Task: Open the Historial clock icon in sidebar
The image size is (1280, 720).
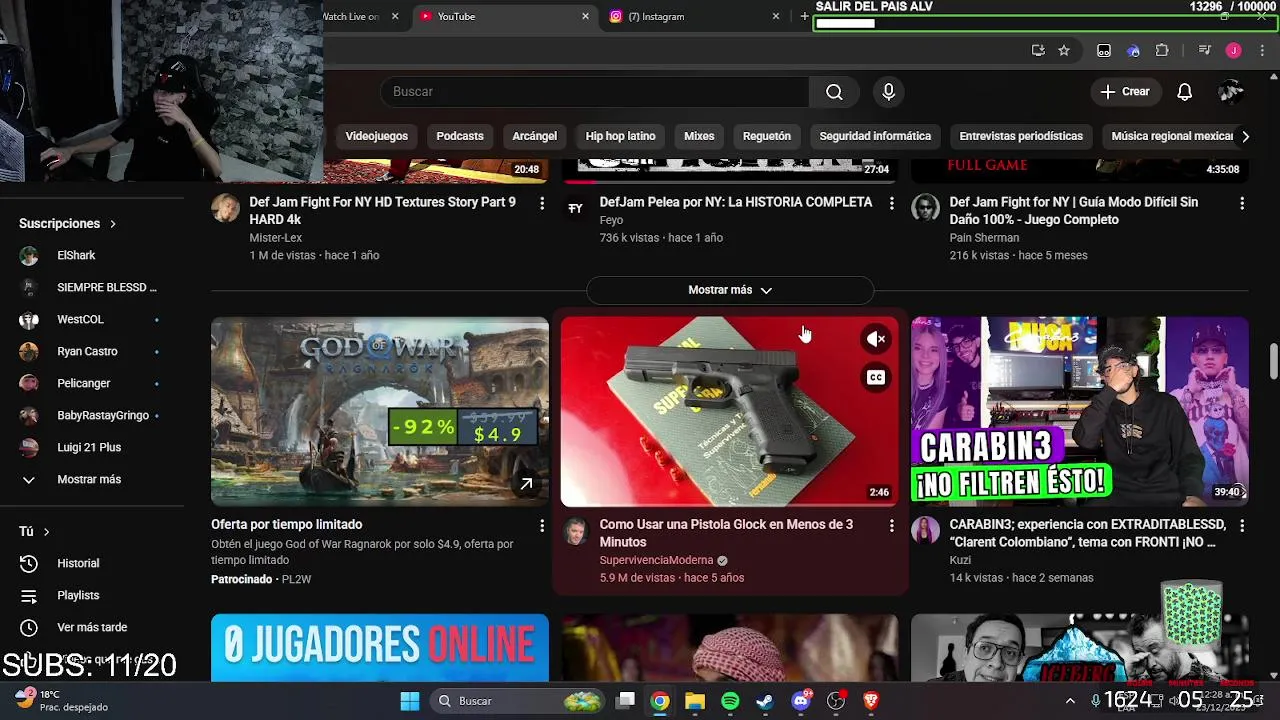Action: [29, 564]
